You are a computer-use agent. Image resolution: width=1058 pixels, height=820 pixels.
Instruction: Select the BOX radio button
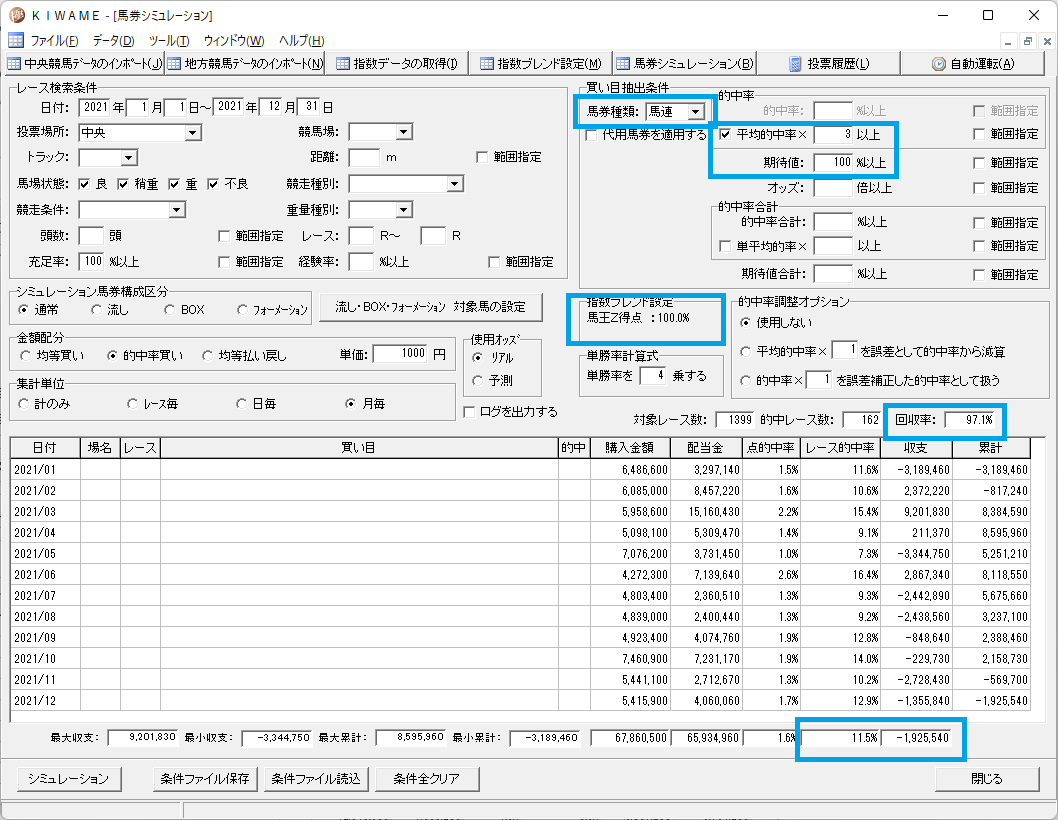click(169, 310)
